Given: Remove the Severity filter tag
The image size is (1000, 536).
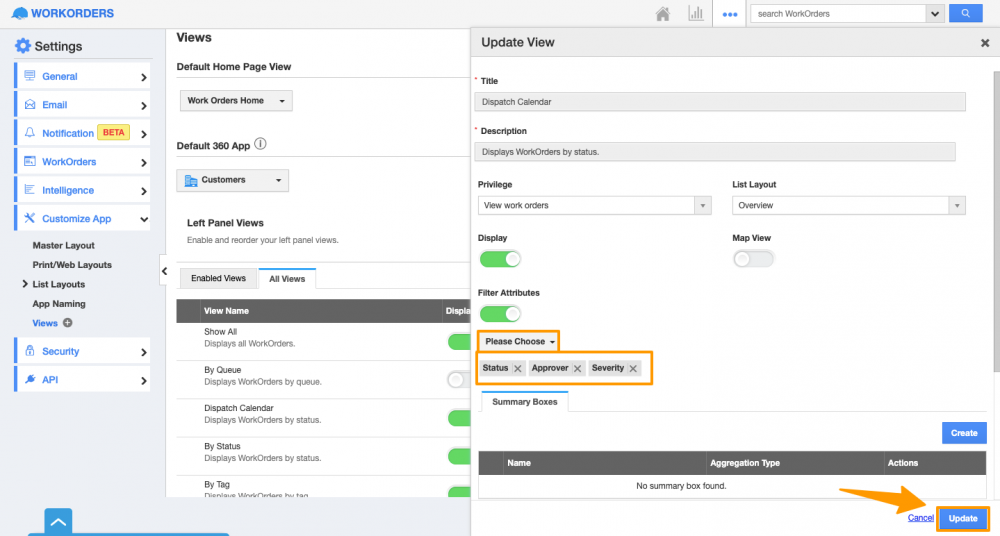Looking at the screenshot, I should pos(633,369).
